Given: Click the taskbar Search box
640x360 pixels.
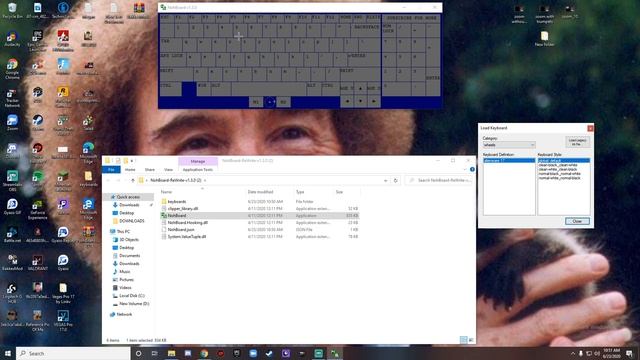Looking at the screenshot, I should point(73,353).
